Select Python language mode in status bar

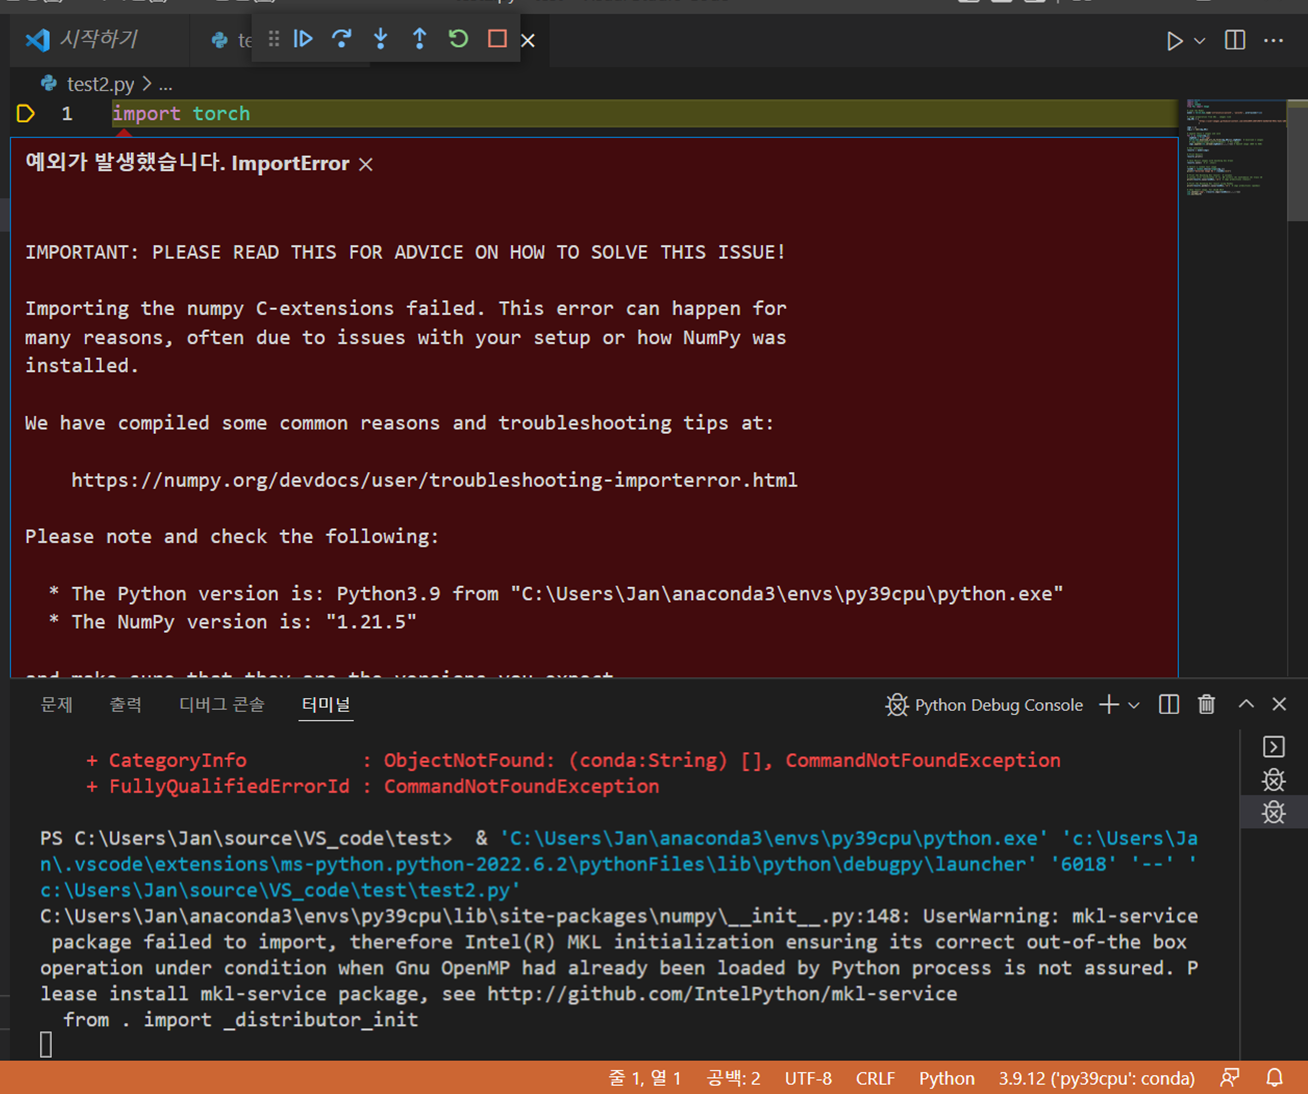click(x=946, y=1079)
